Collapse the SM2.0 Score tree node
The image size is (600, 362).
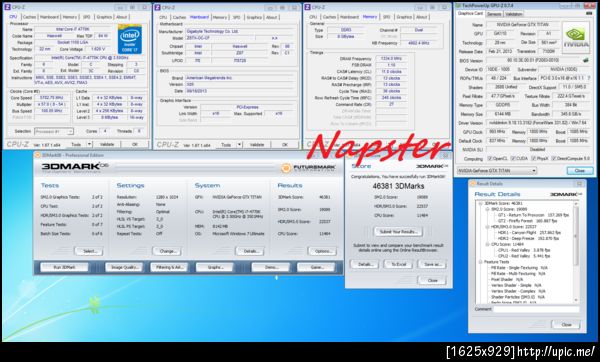click(x=488, y=209)
